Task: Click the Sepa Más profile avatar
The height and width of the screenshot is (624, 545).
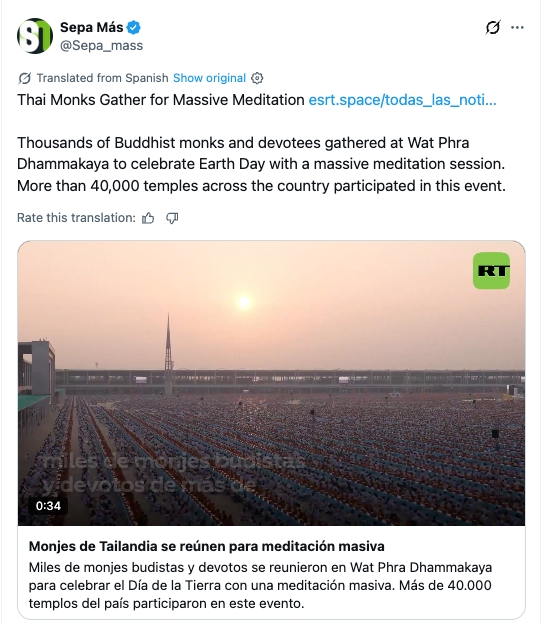Action: pos(35,36)
